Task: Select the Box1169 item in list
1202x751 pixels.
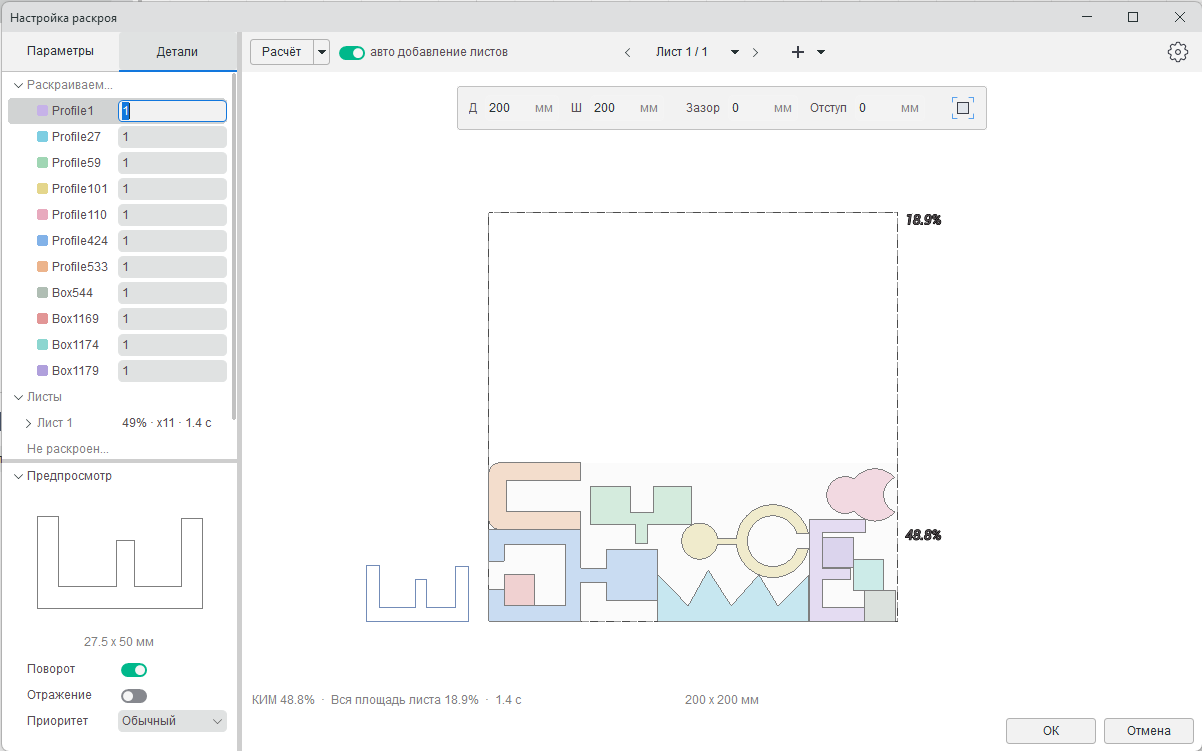Action: (x=75, y=319)
